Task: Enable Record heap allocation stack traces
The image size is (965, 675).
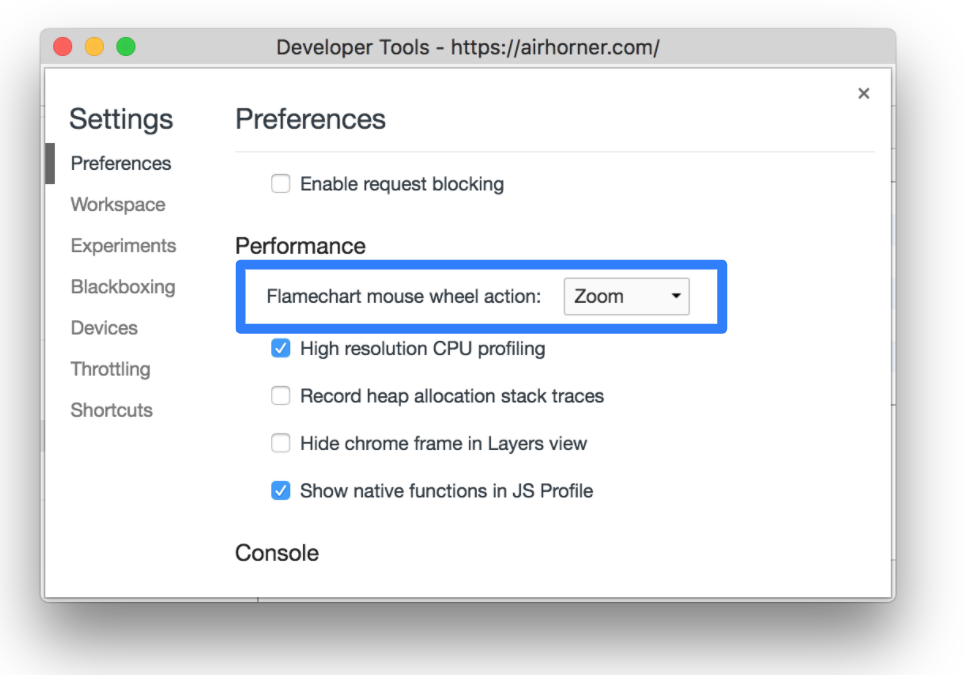Action: 281,396
